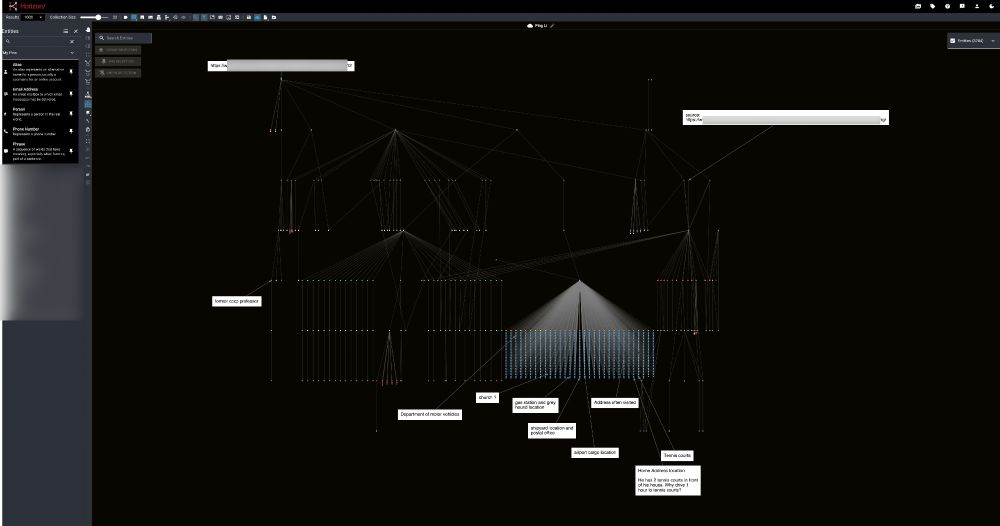Click the pencil icon to rename the graph

click(552, 26)
